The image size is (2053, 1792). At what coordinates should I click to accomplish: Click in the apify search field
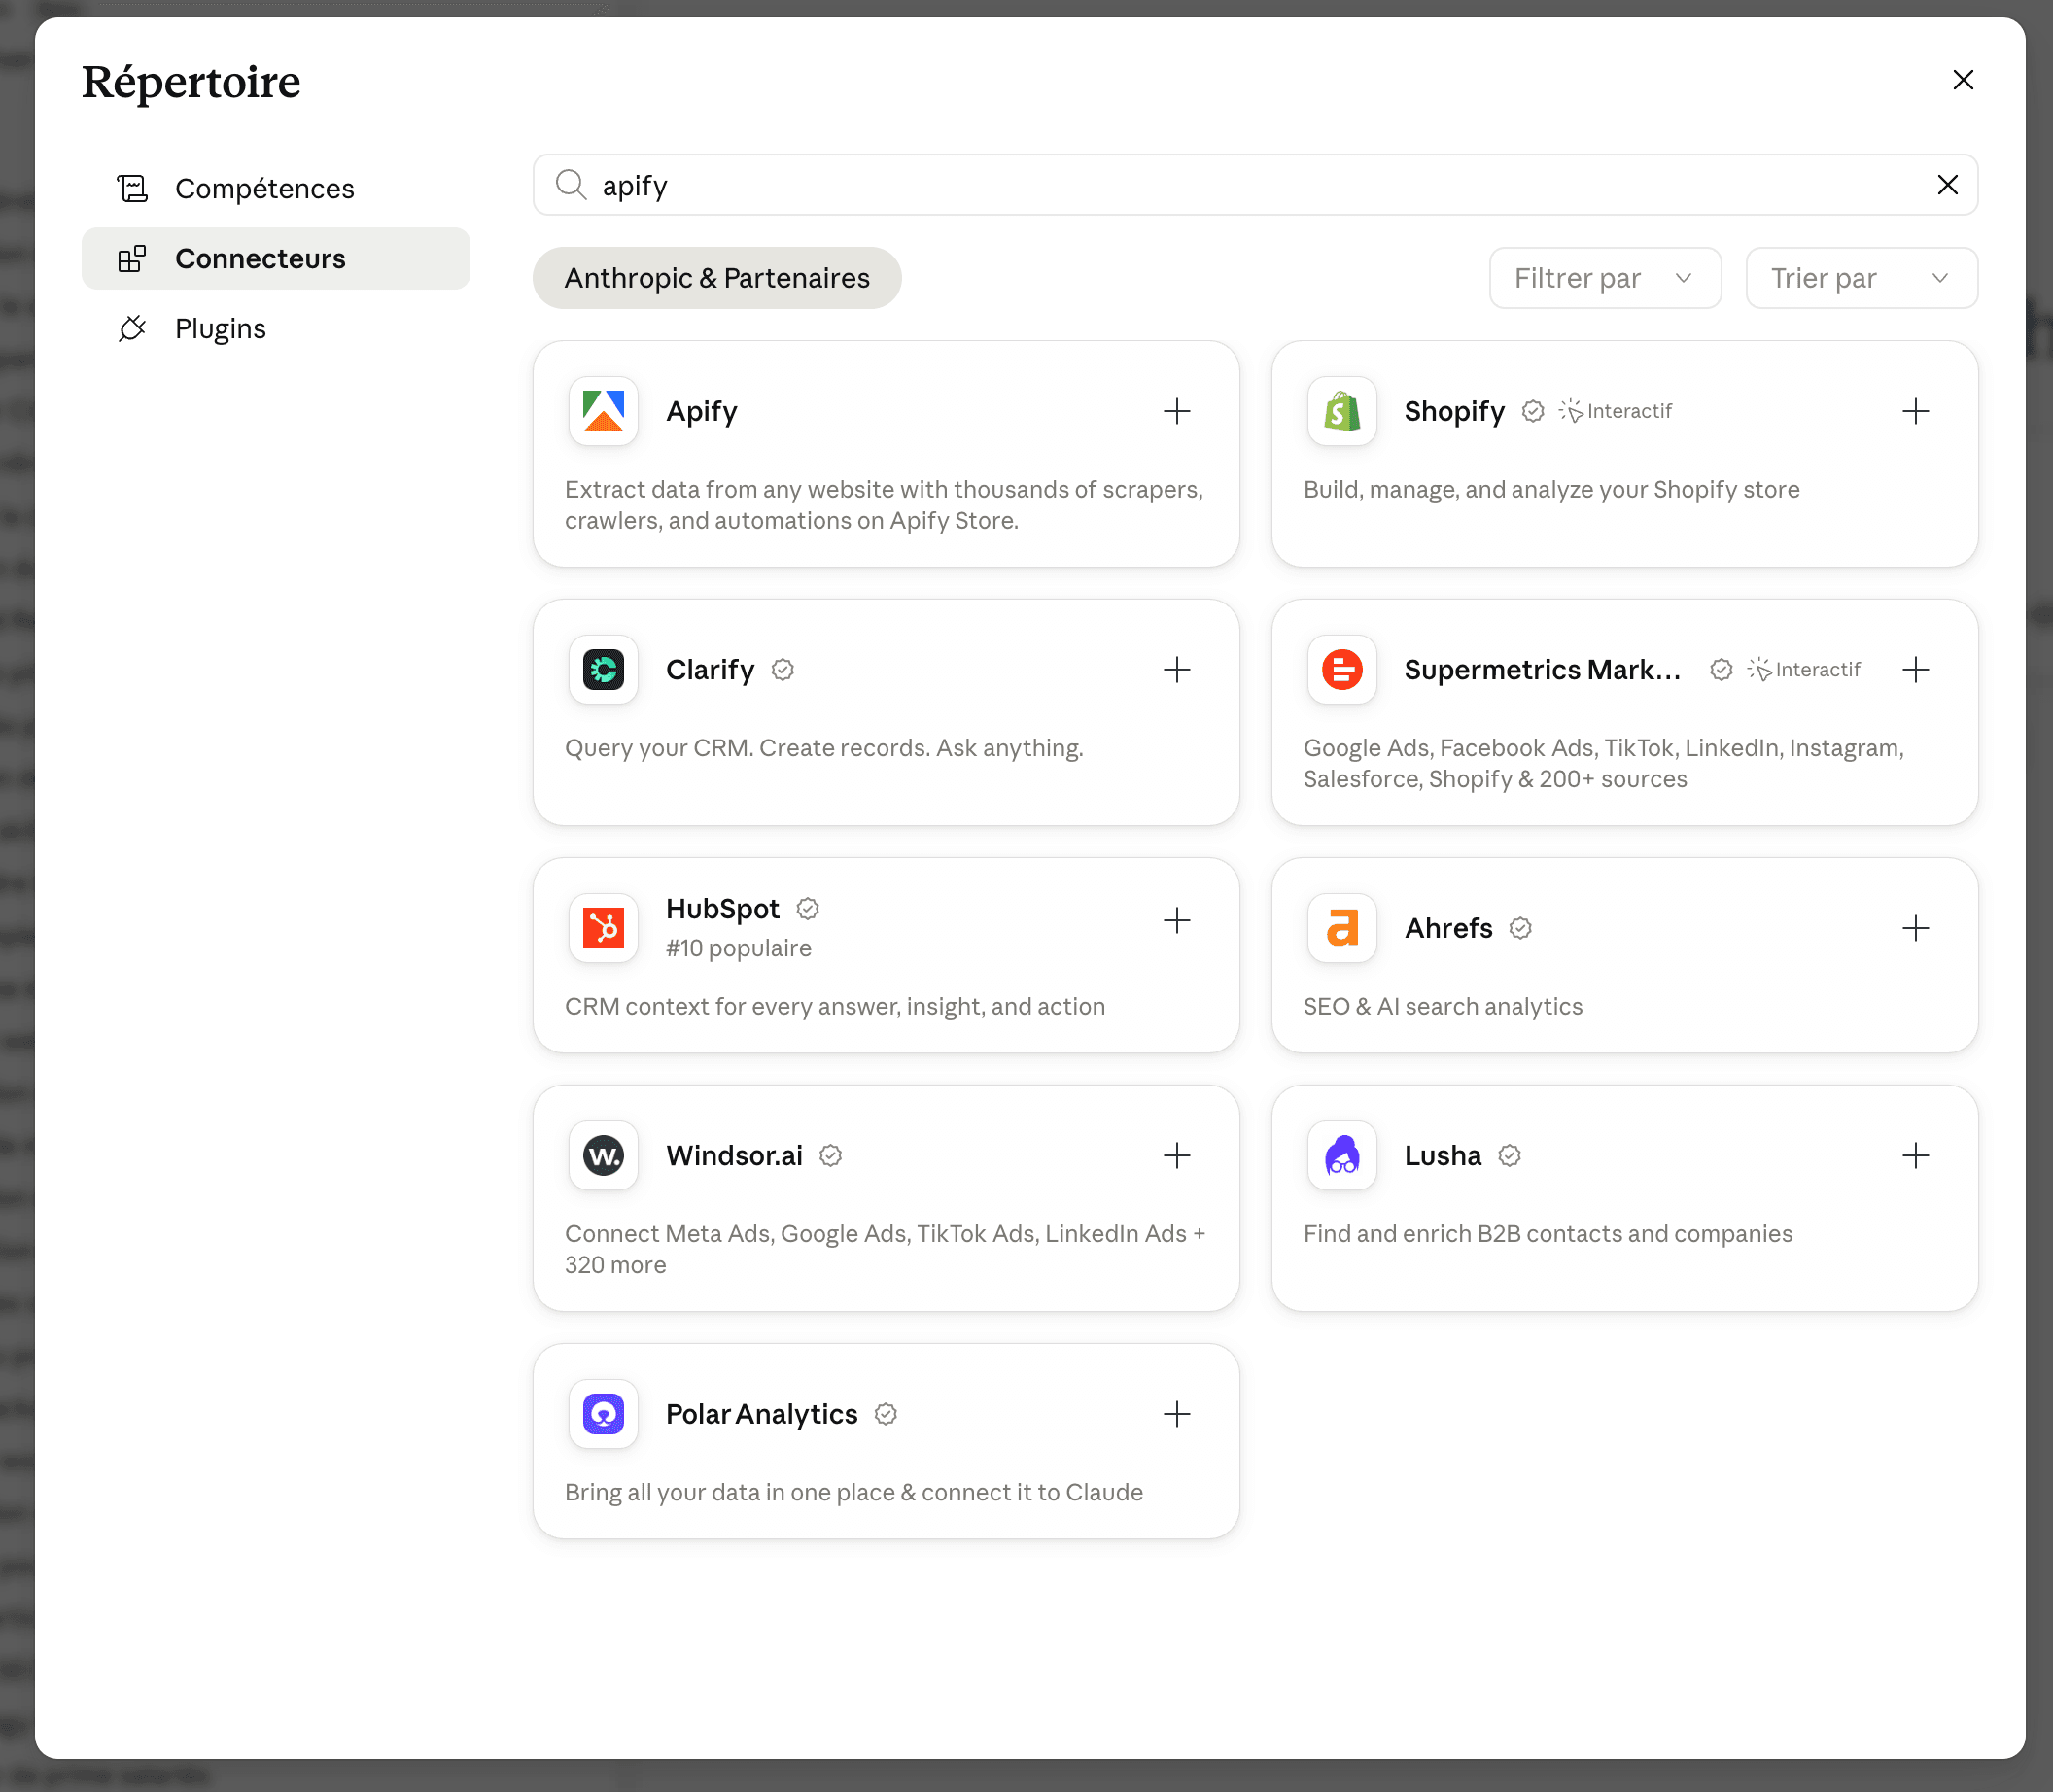pyautogui.click(x=1255, y=185)
